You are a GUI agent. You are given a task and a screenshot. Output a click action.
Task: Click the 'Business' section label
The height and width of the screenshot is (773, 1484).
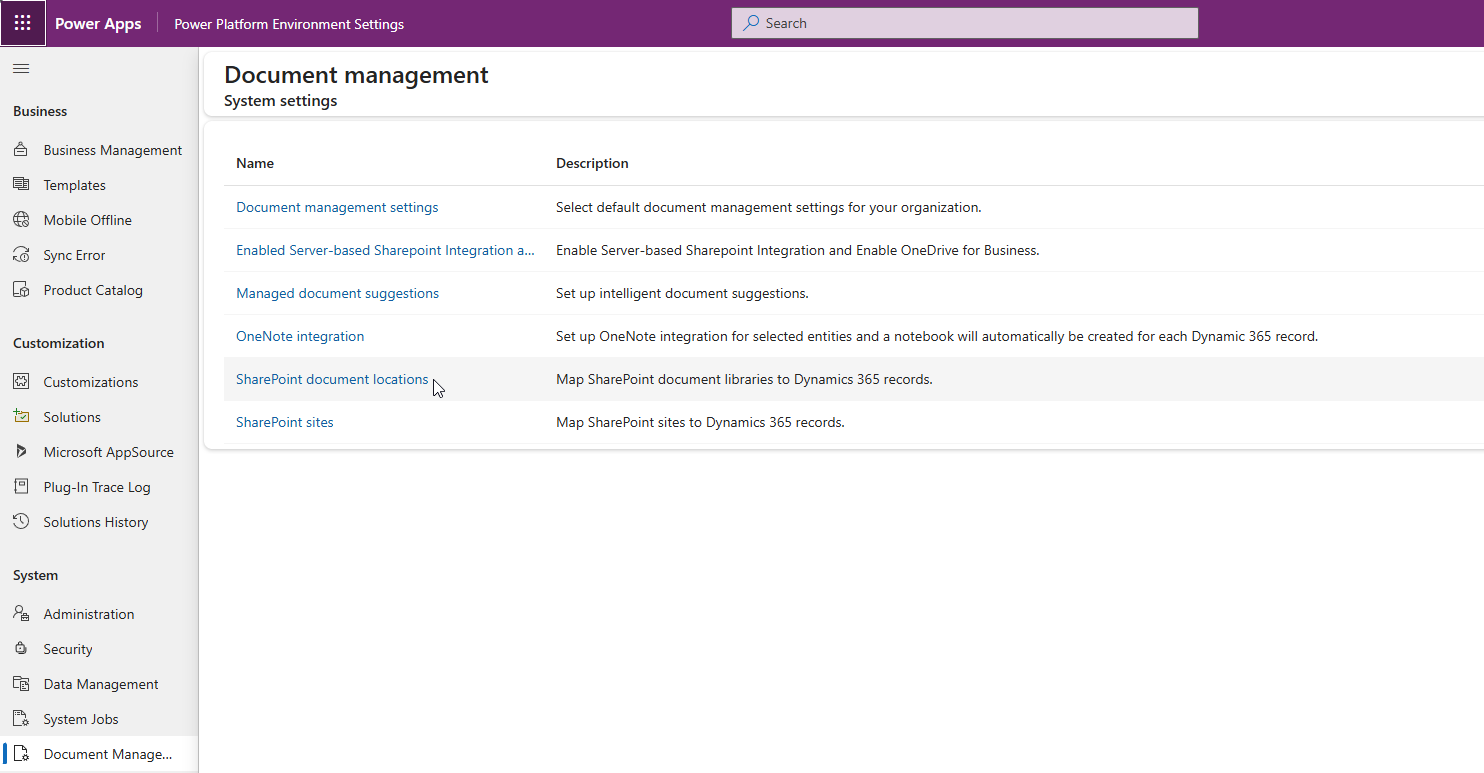point(40,111)
